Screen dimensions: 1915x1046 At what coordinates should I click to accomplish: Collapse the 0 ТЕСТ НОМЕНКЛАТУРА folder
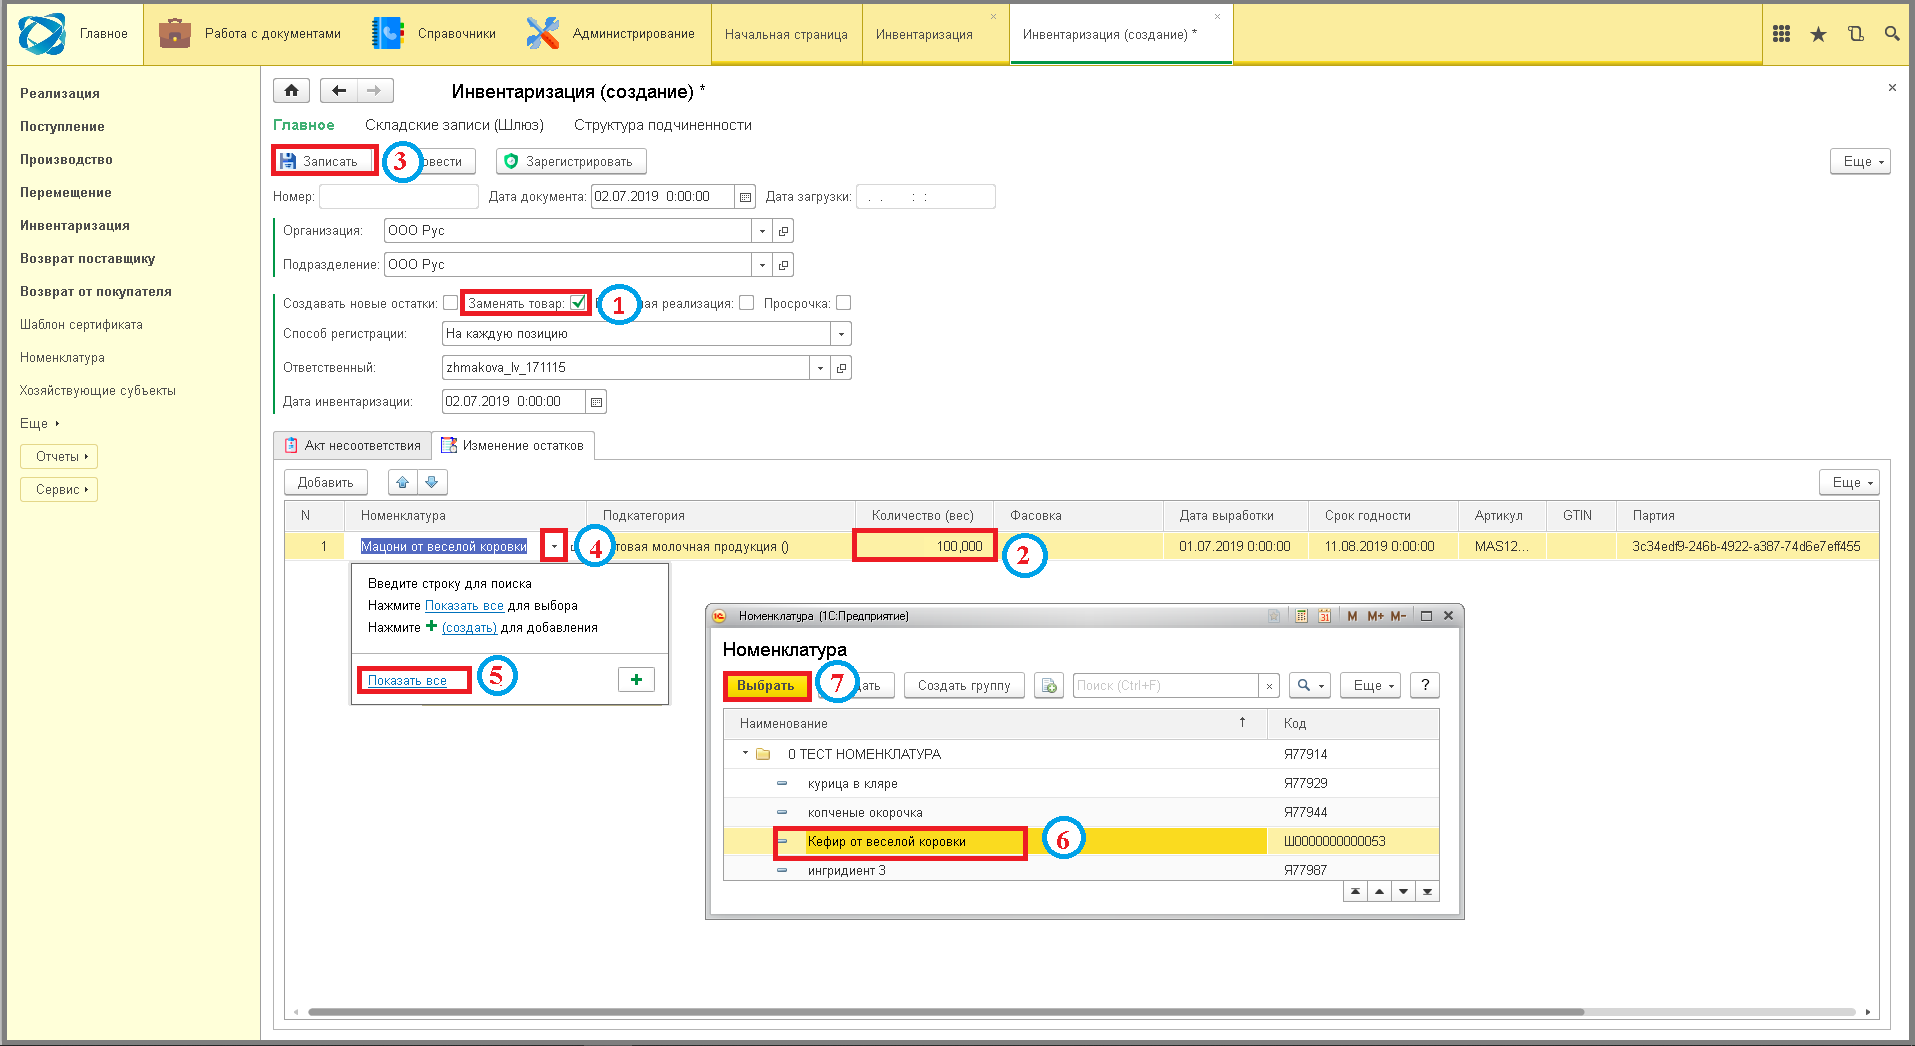pos(745,754)
